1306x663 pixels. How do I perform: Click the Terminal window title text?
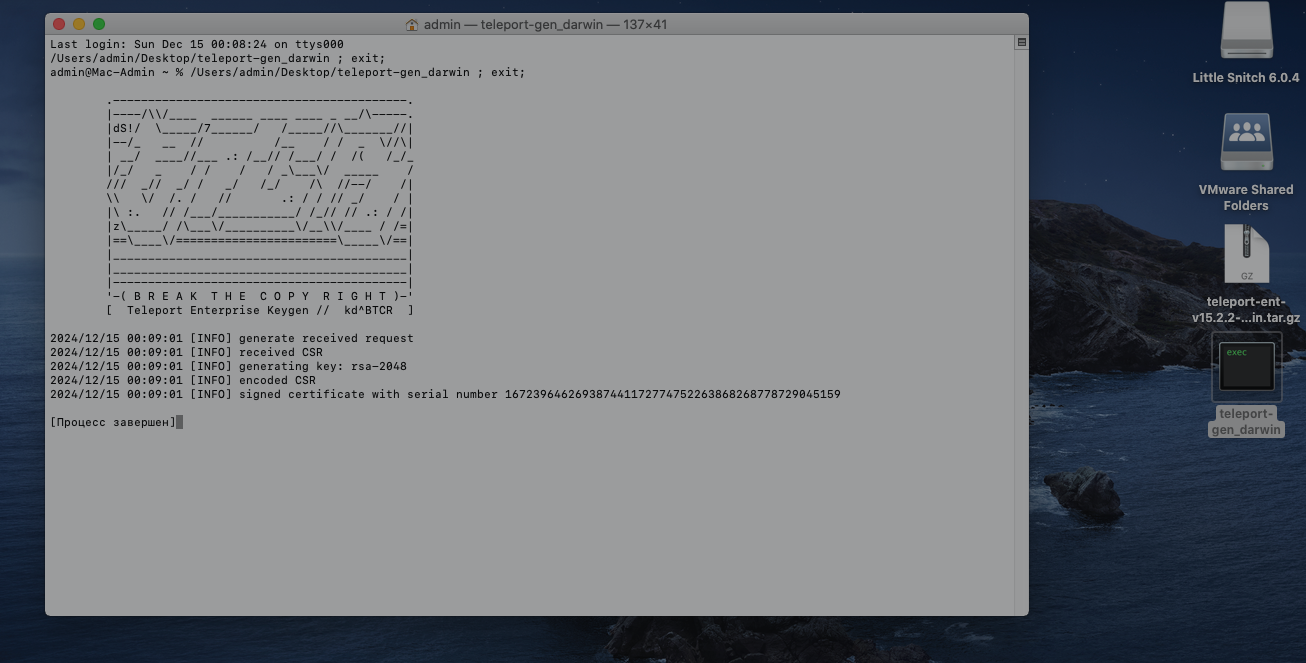click(x=545, y=24)
